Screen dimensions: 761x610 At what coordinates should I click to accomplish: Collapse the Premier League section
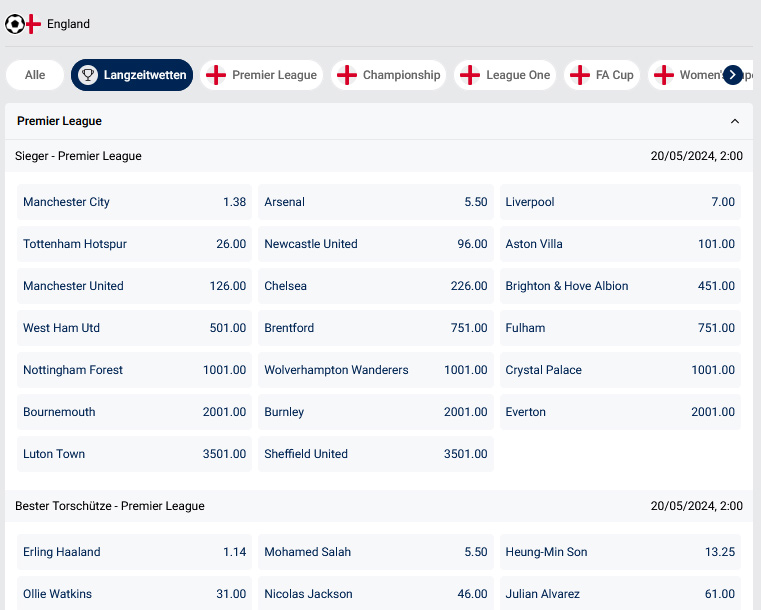[735, 121]
